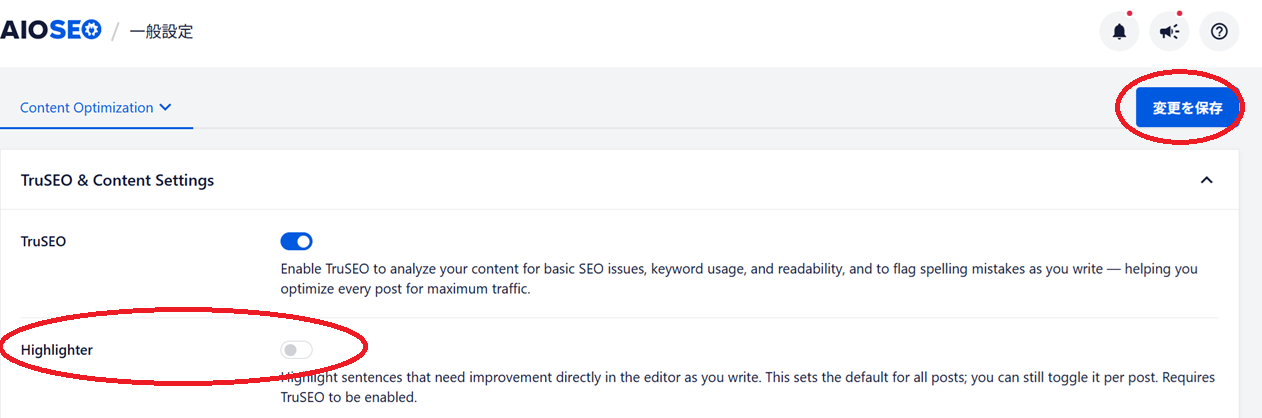1262x418 pixels.
Task: Open the megaphone announcements icon
Action: click(x=1169, y=31)
